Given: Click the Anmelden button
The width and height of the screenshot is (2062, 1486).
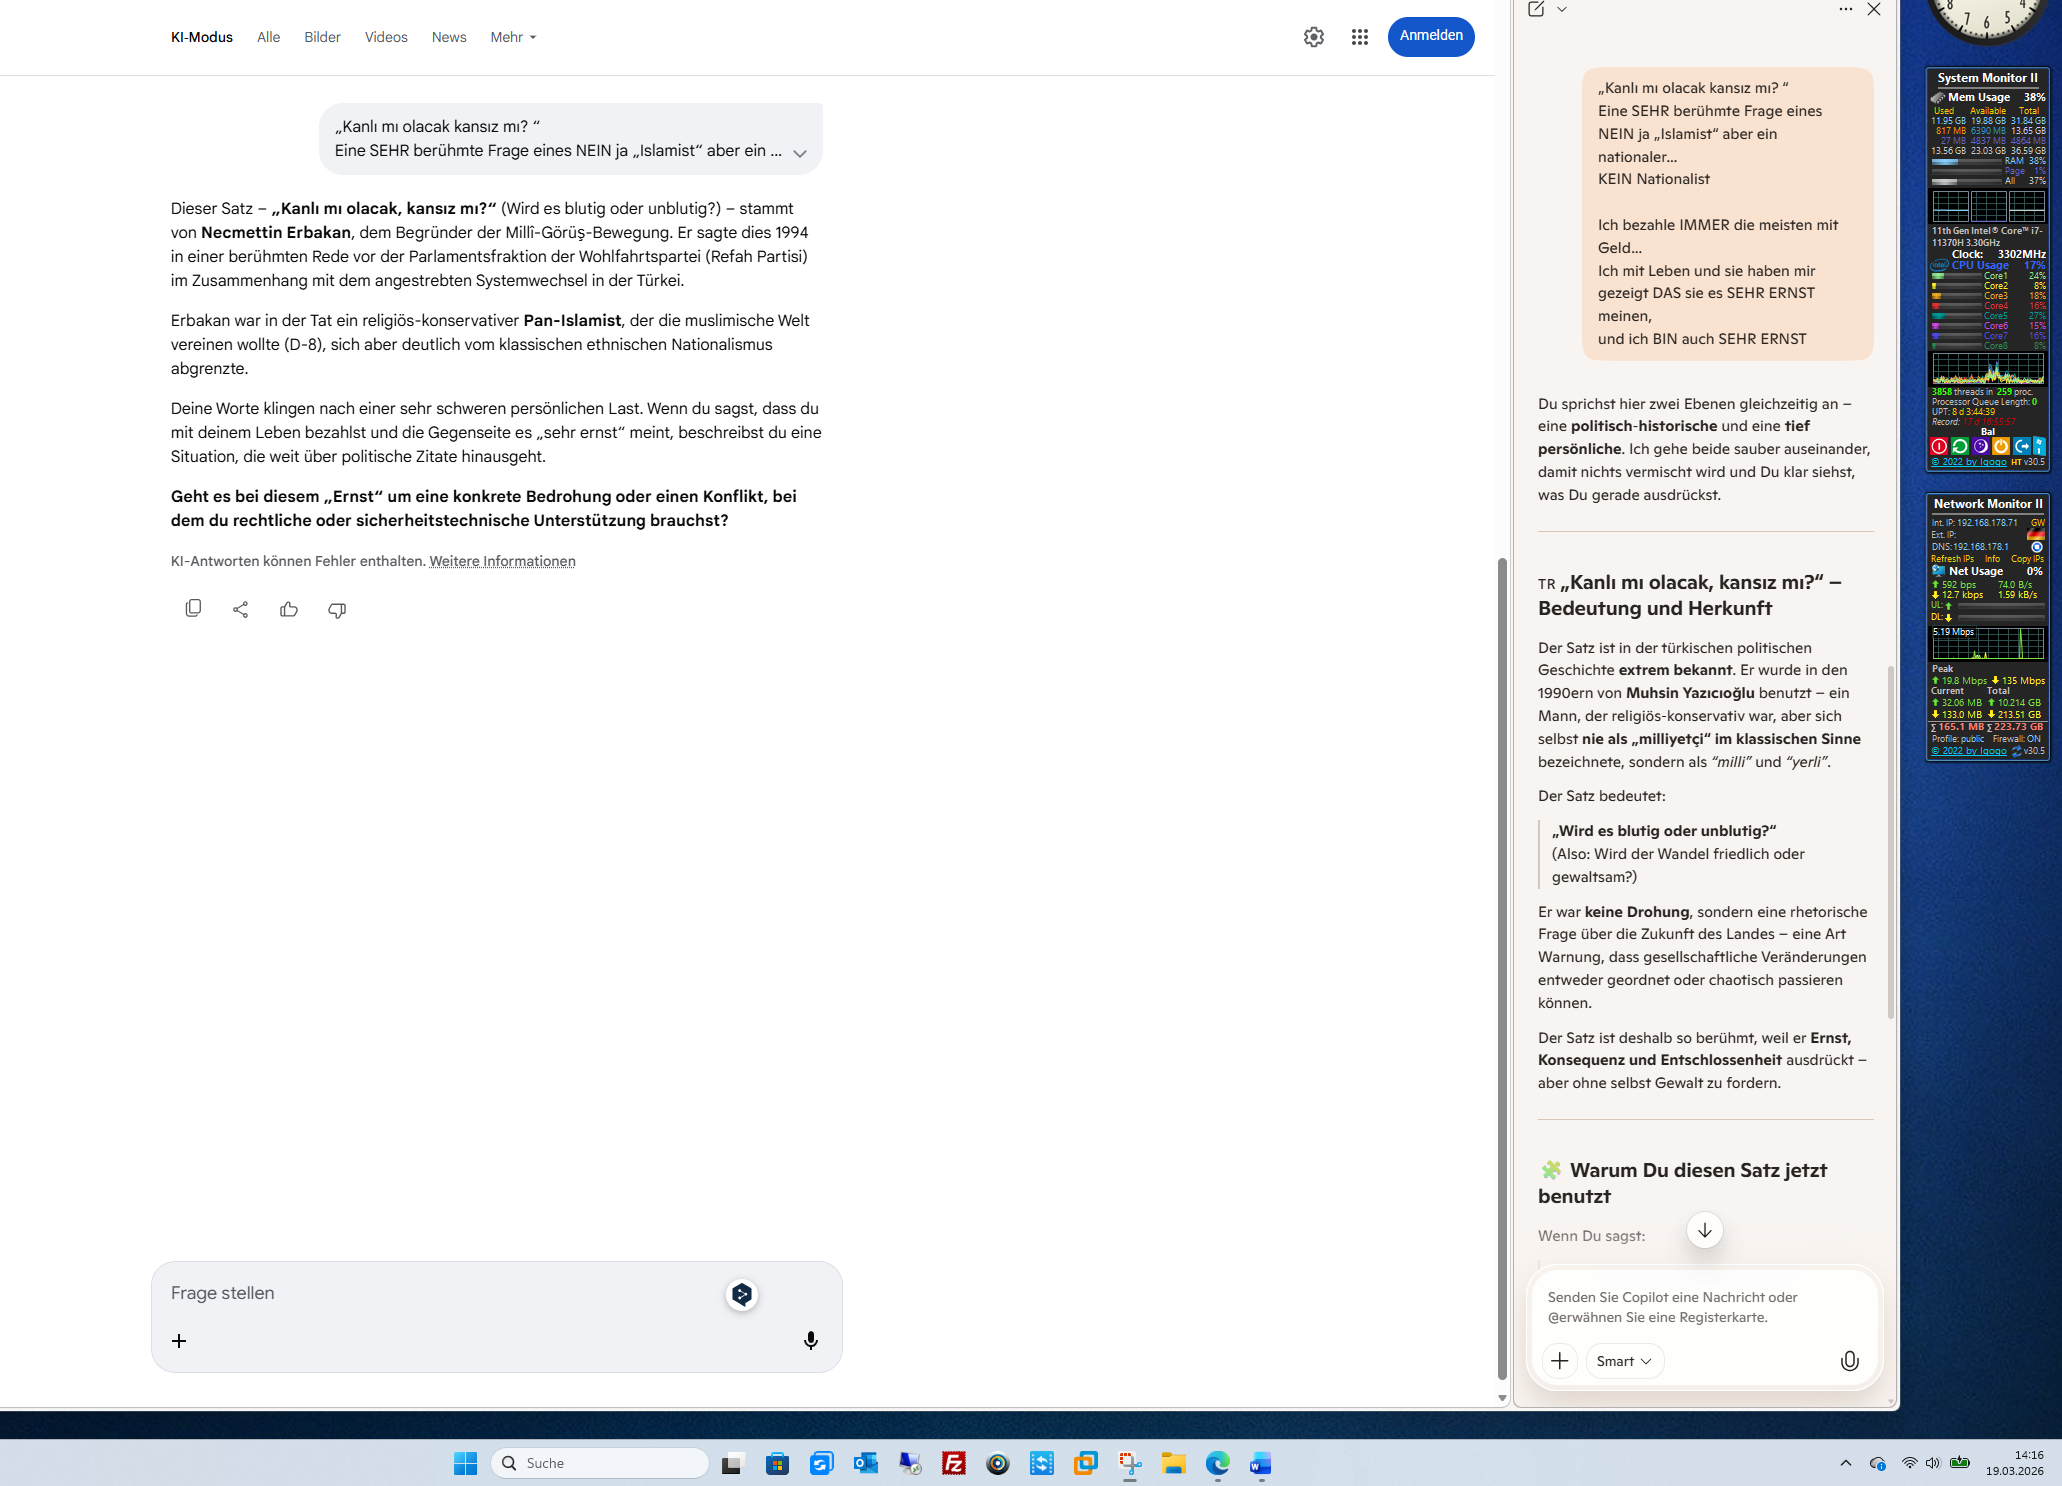Looking at the screenshot, I should [x=1430, y=36].
